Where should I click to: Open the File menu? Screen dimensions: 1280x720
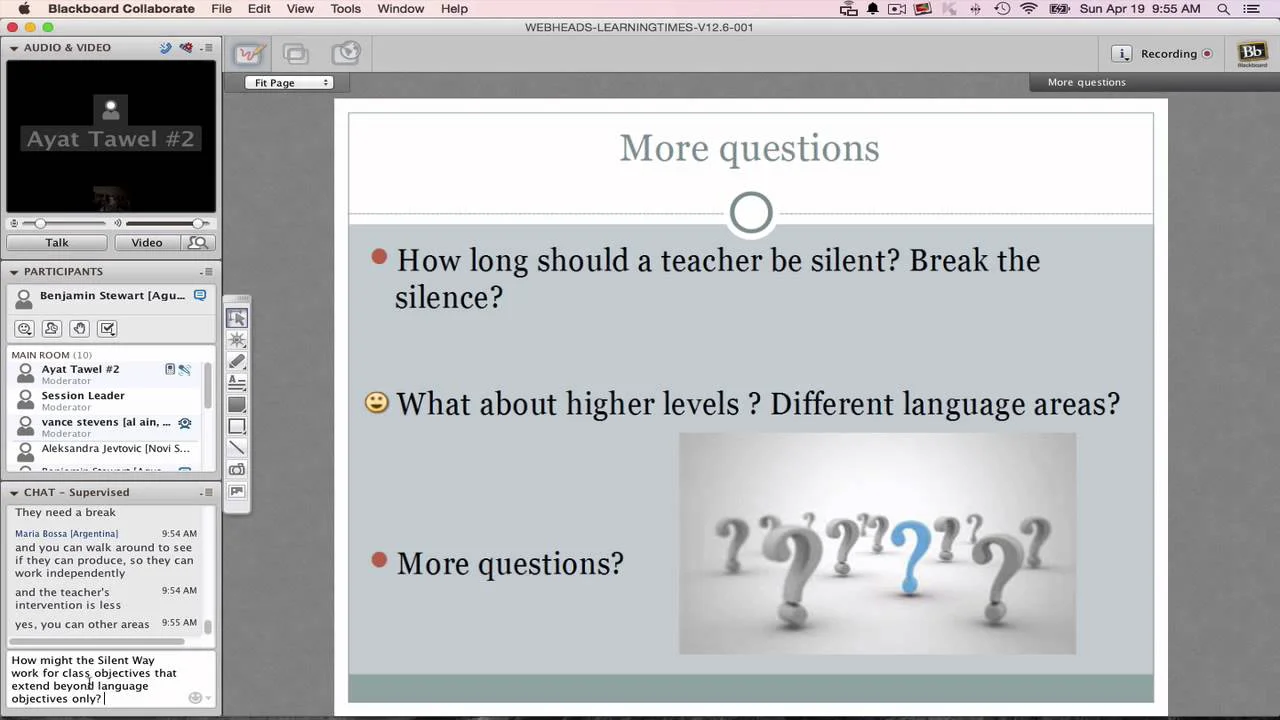click(221, 9)
